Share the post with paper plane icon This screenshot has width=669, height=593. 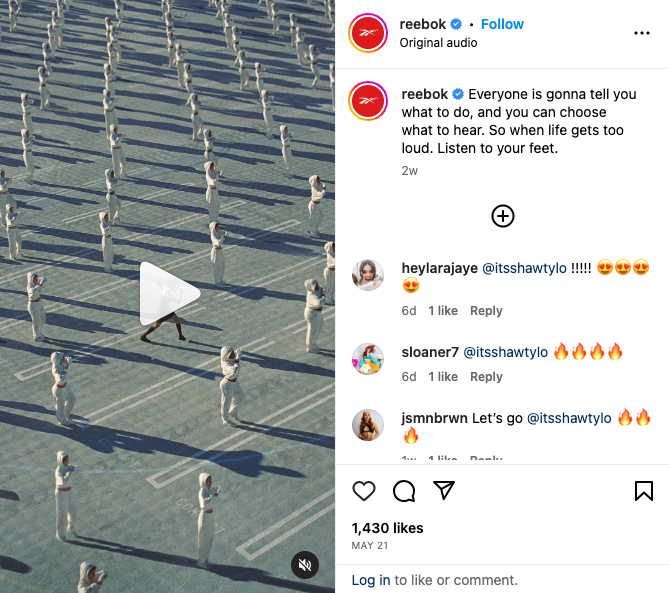[x=444, y=490]
